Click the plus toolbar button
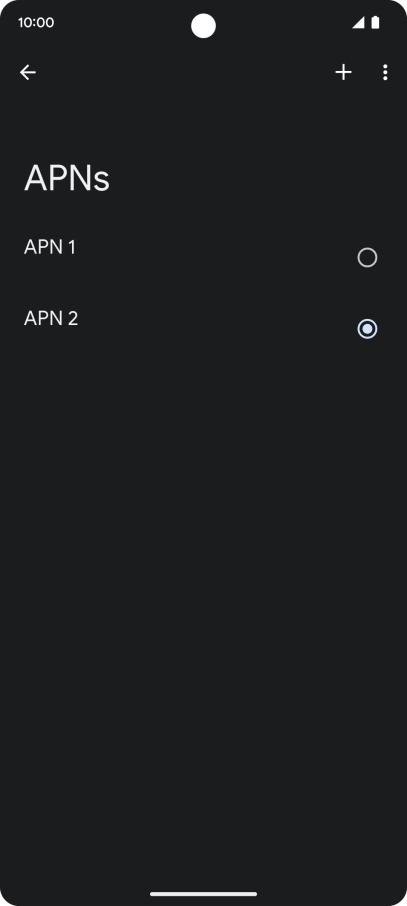407x906 pixels. [x=343, y=72]
